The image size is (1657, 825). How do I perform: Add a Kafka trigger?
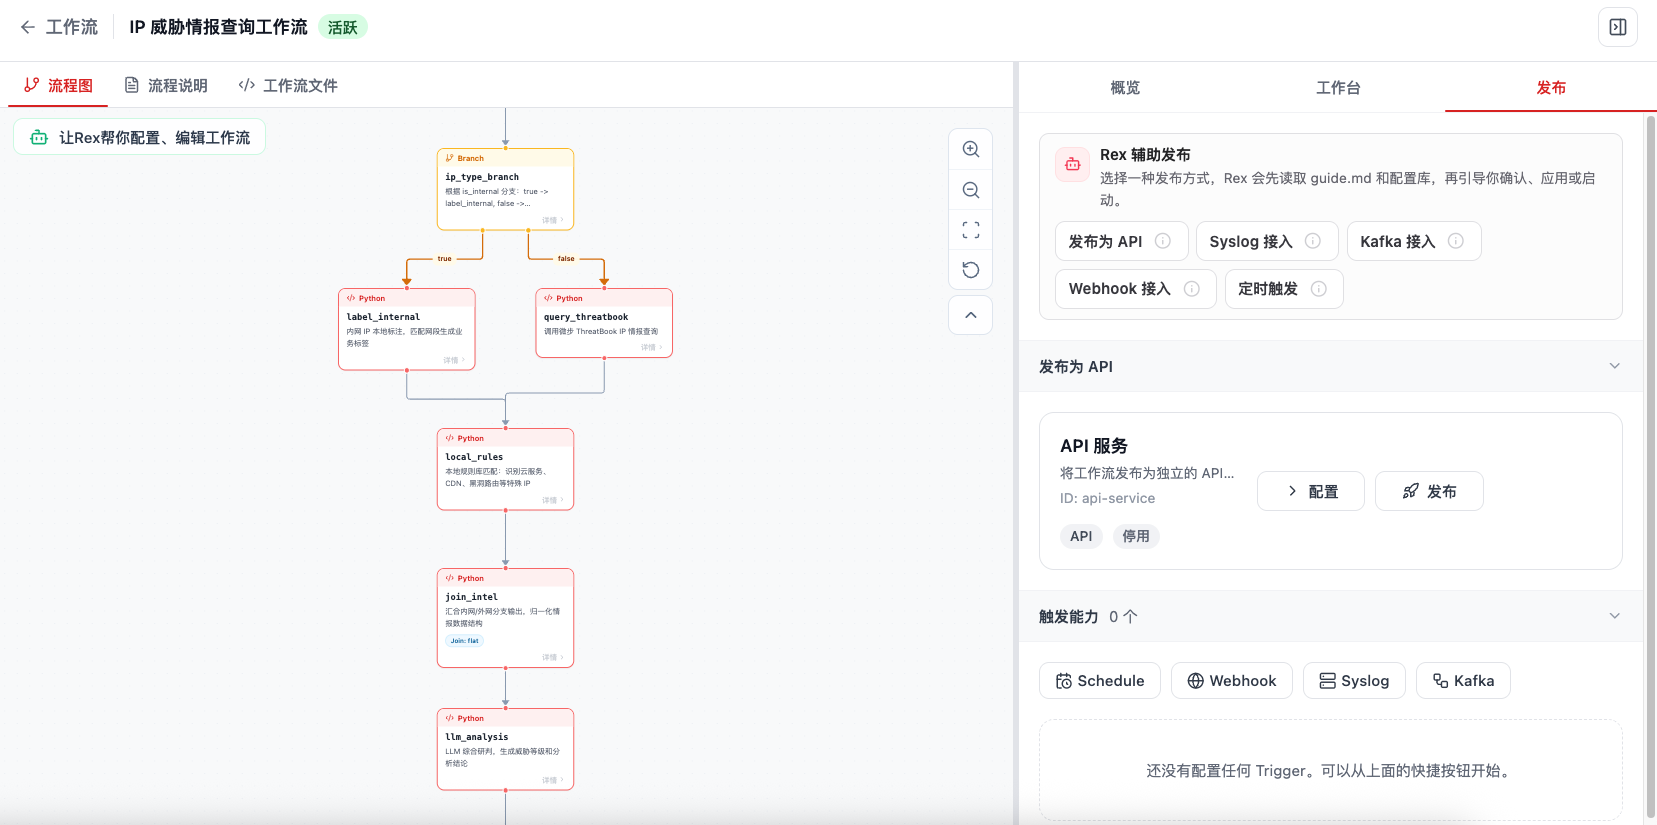(x=1464, y=681)
